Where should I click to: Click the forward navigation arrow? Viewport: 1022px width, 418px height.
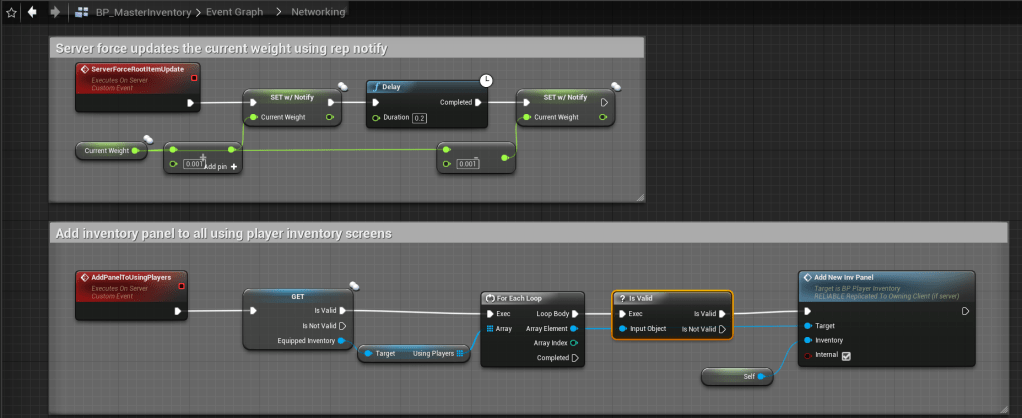[54, 12]
